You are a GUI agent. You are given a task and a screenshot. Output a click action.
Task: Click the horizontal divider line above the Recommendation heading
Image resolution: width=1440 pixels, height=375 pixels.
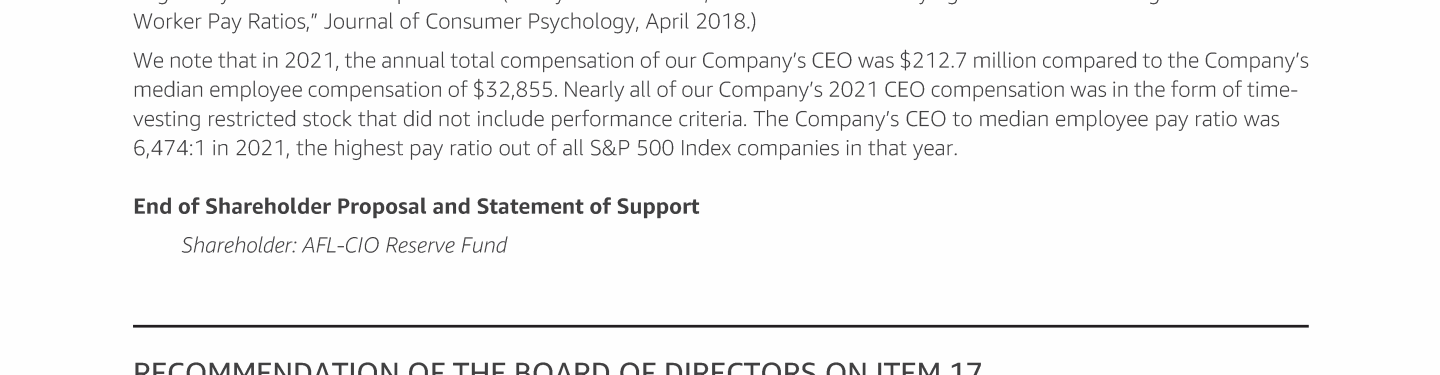pyautogui.click(x=720, y=326)
